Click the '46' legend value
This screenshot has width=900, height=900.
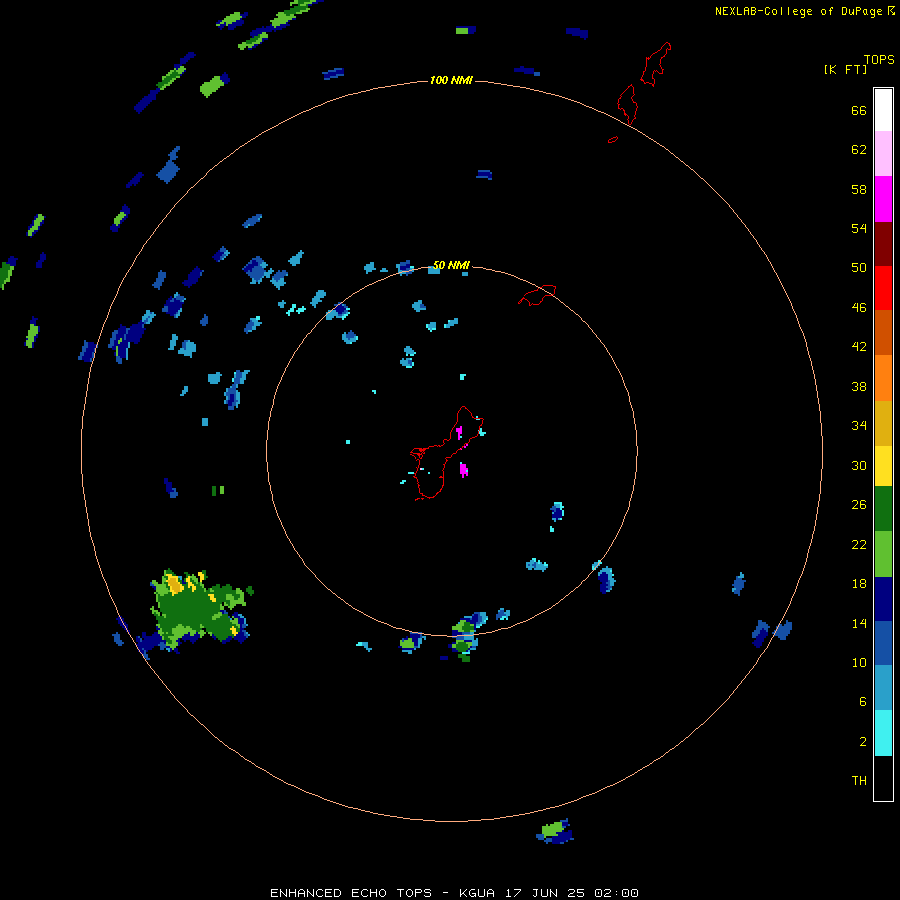pos(859,308)
